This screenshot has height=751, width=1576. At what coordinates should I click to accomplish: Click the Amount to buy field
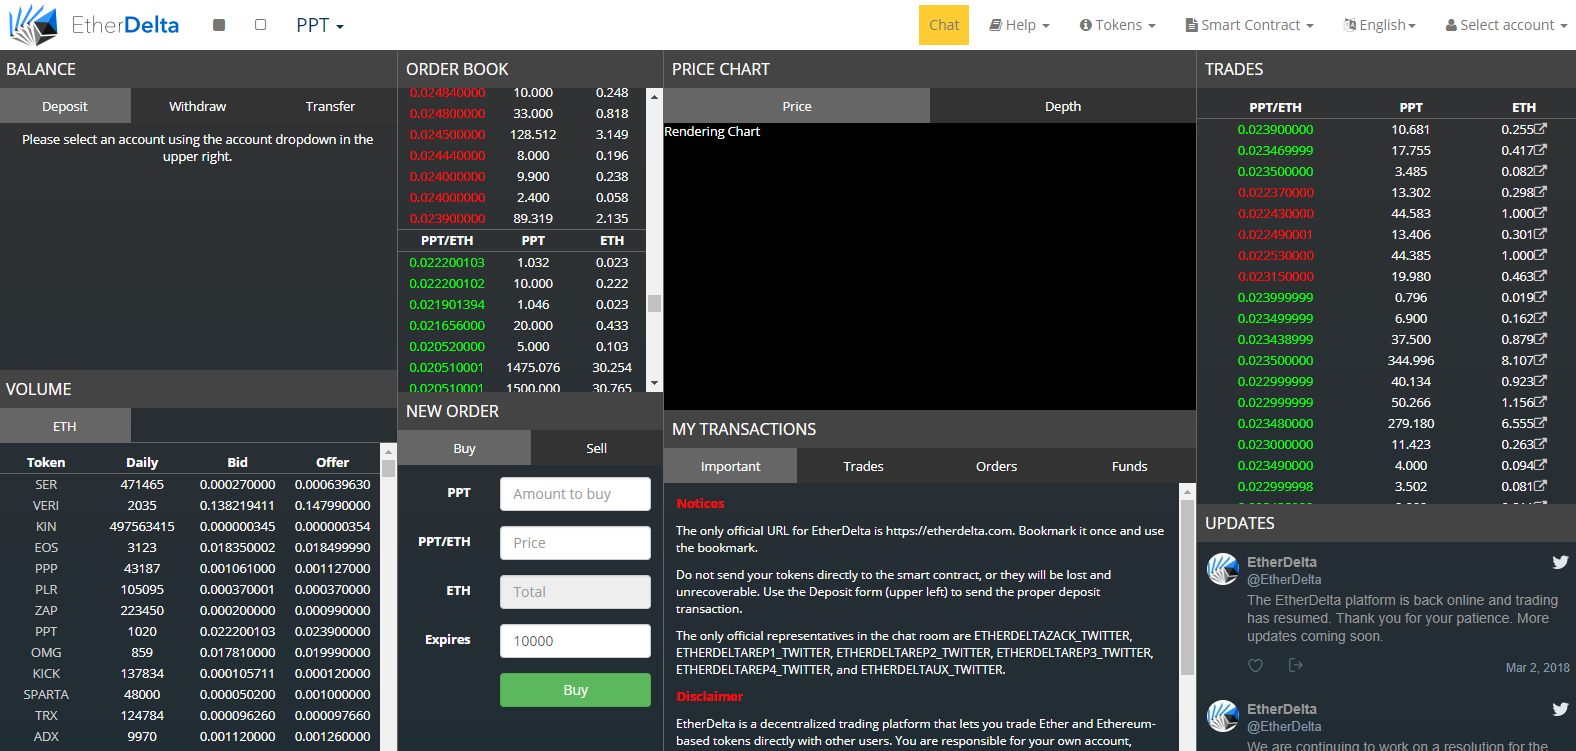click(x=575, y=494)
